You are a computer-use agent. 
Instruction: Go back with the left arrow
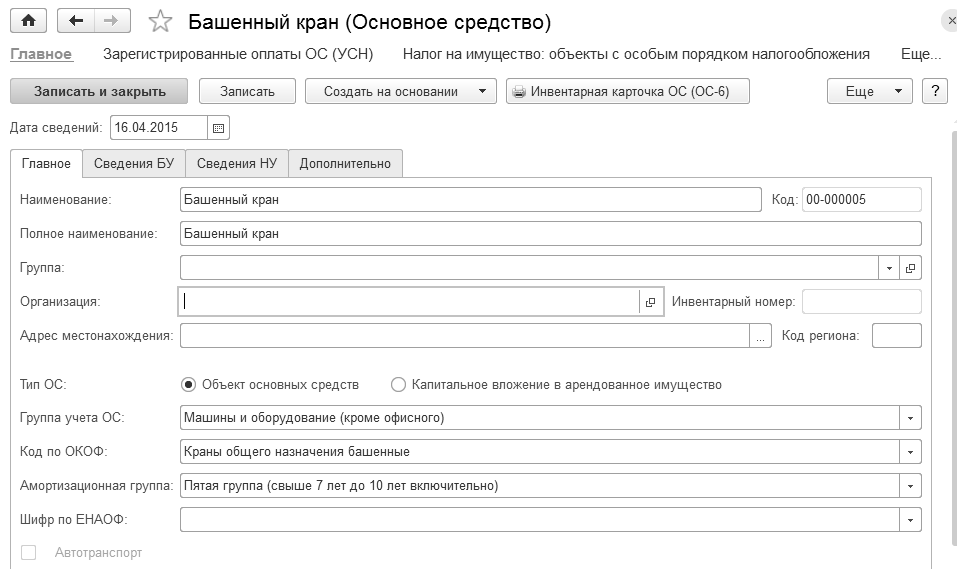coord(76,21)
